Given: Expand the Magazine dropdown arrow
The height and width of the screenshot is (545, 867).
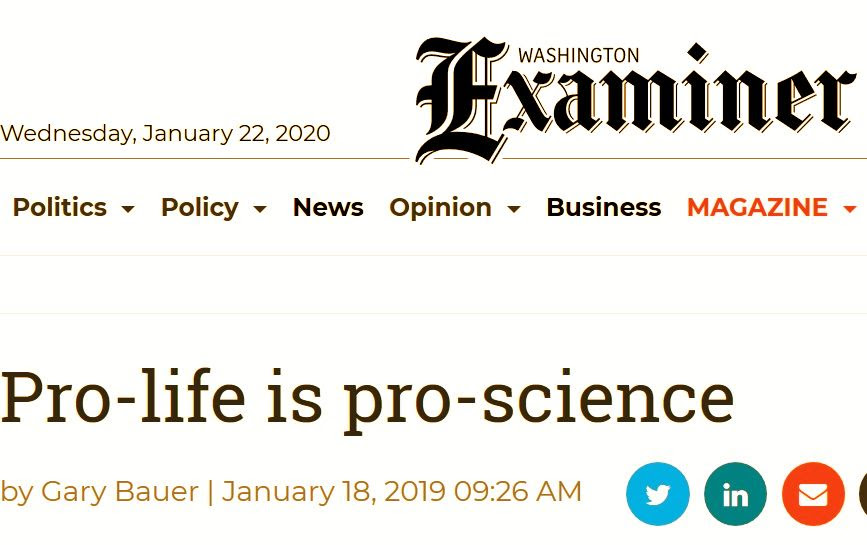Looking at the screenshot, I should click(850, 209).
